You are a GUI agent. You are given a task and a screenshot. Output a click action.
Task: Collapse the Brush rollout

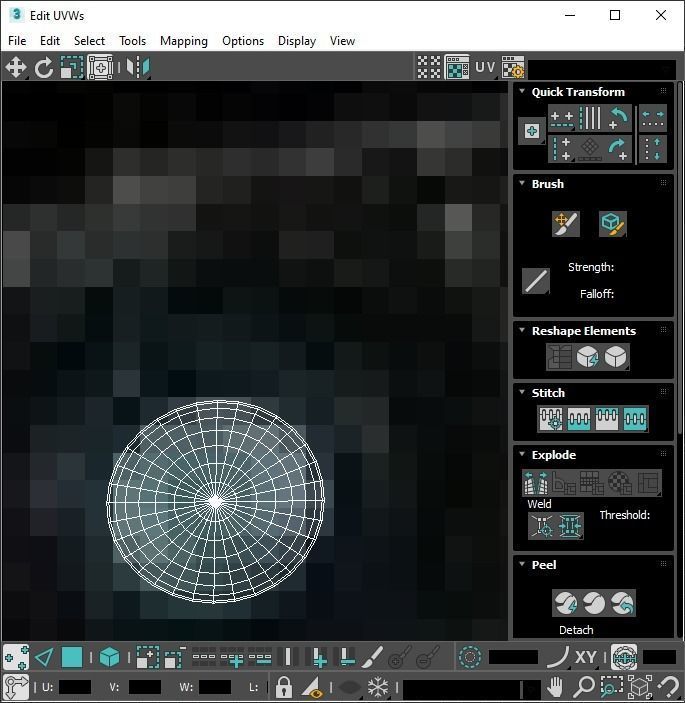(522, 183)
